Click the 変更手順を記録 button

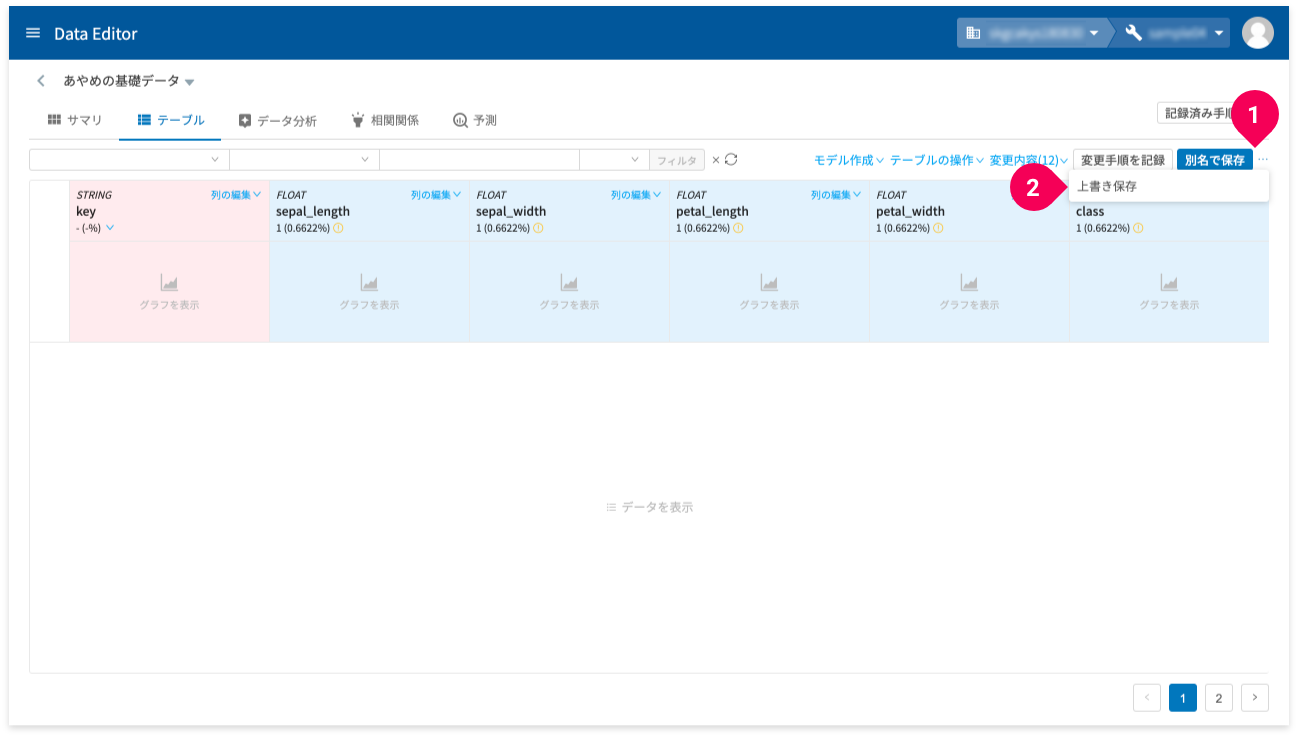pos(1123,160)
